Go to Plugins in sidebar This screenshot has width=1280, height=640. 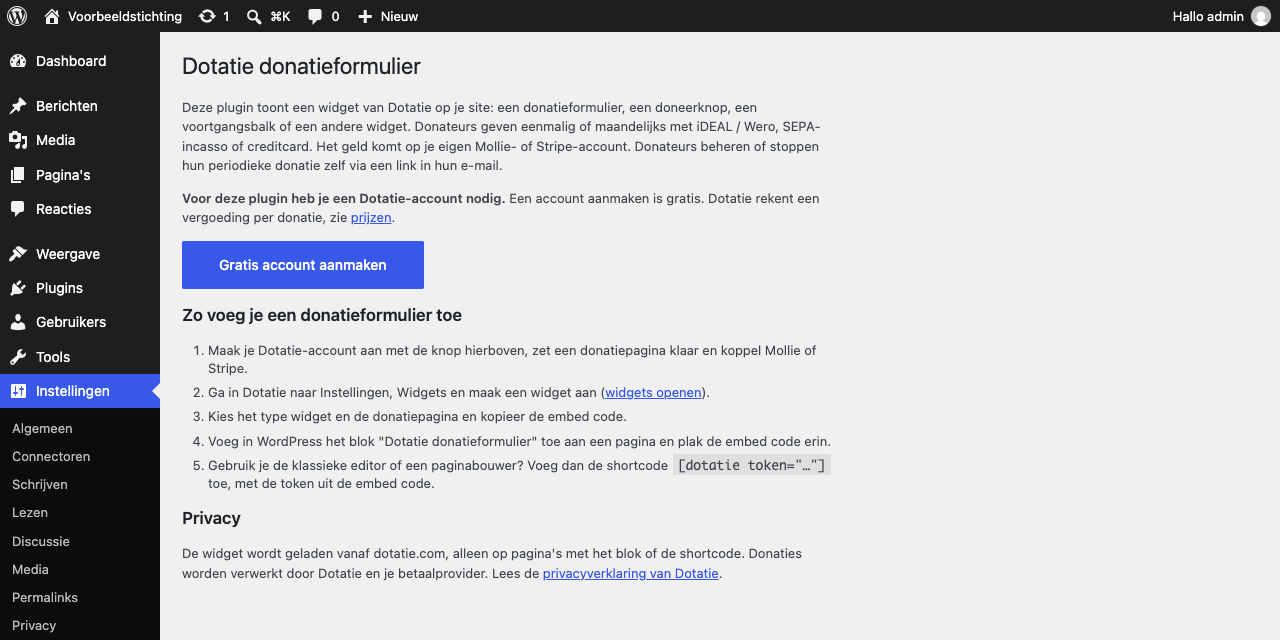(x=80, y=288)
